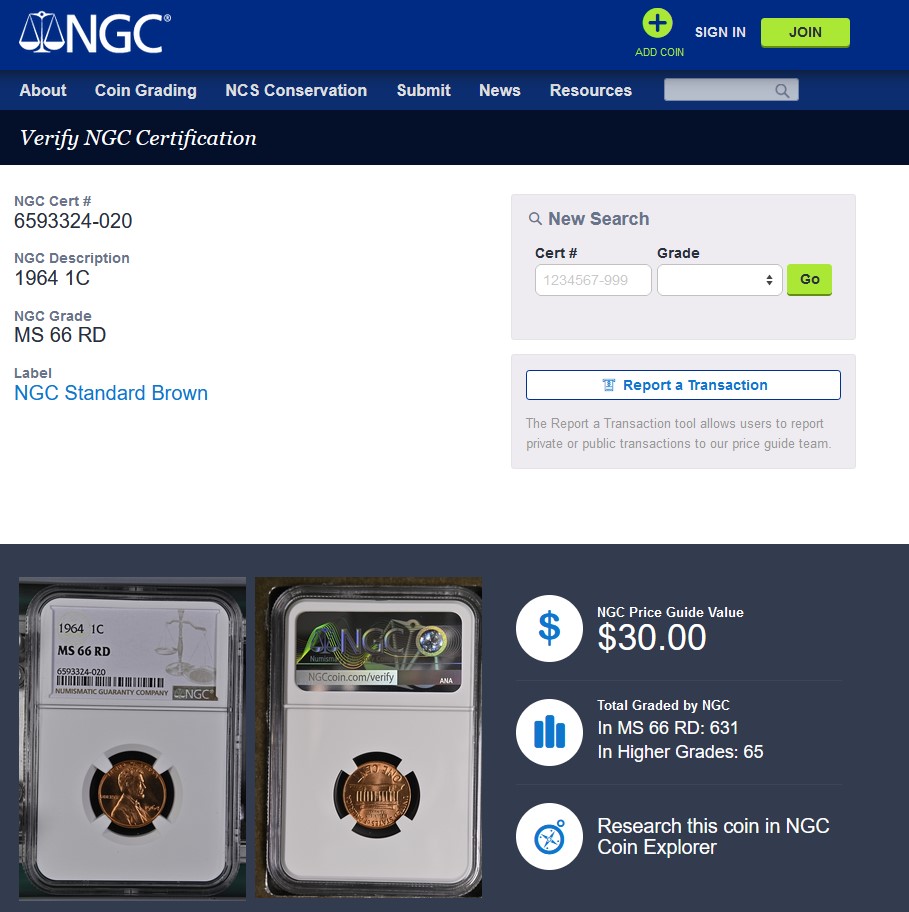Click the search magnifier icon in header

(782, 91)
